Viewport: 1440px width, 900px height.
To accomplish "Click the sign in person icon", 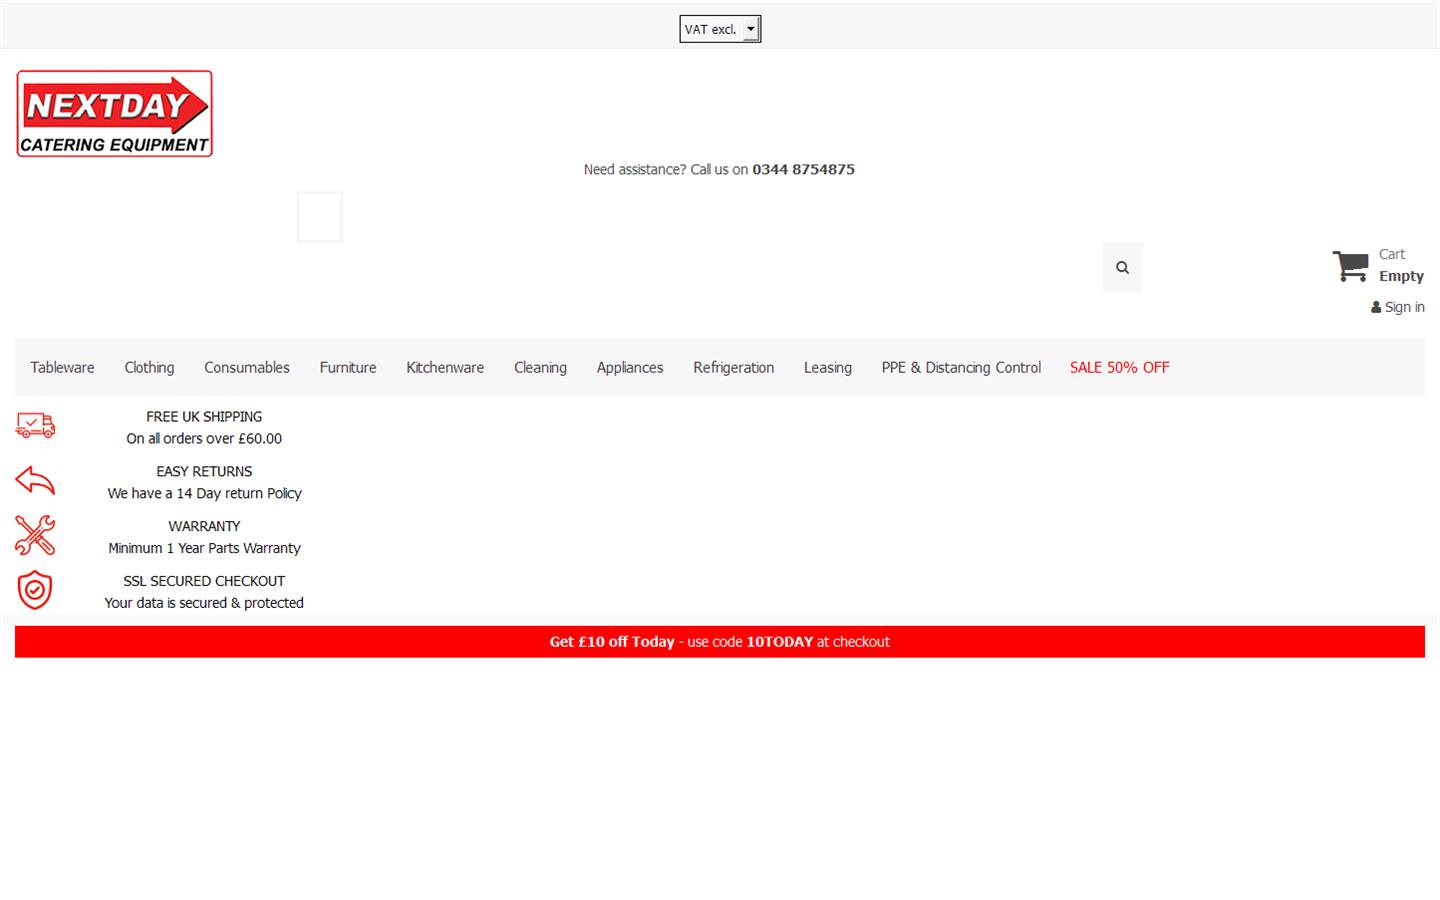I will pos(1374,307).
